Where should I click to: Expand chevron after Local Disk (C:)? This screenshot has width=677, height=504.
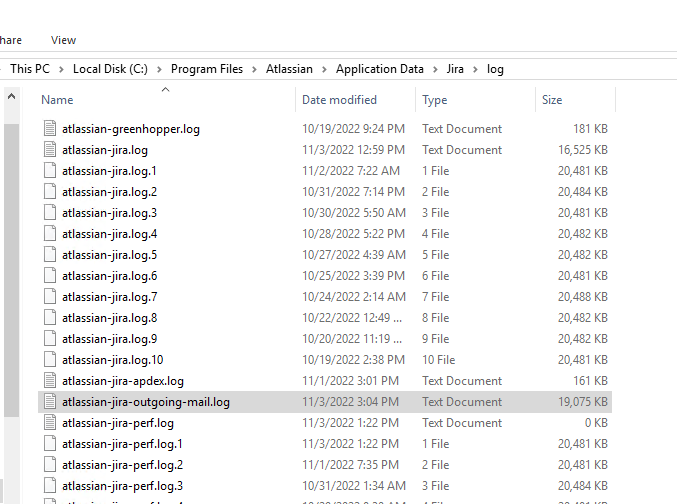pyautogui.click(x=159, y=70)
